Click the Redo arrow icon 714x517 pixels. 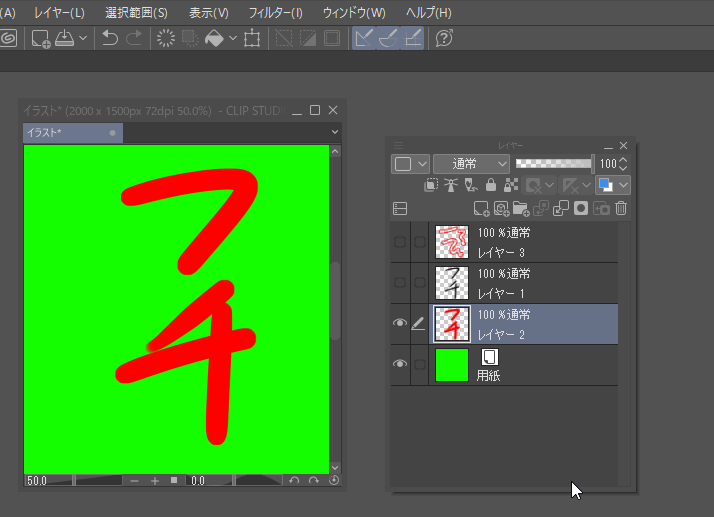tap(134, 38)
